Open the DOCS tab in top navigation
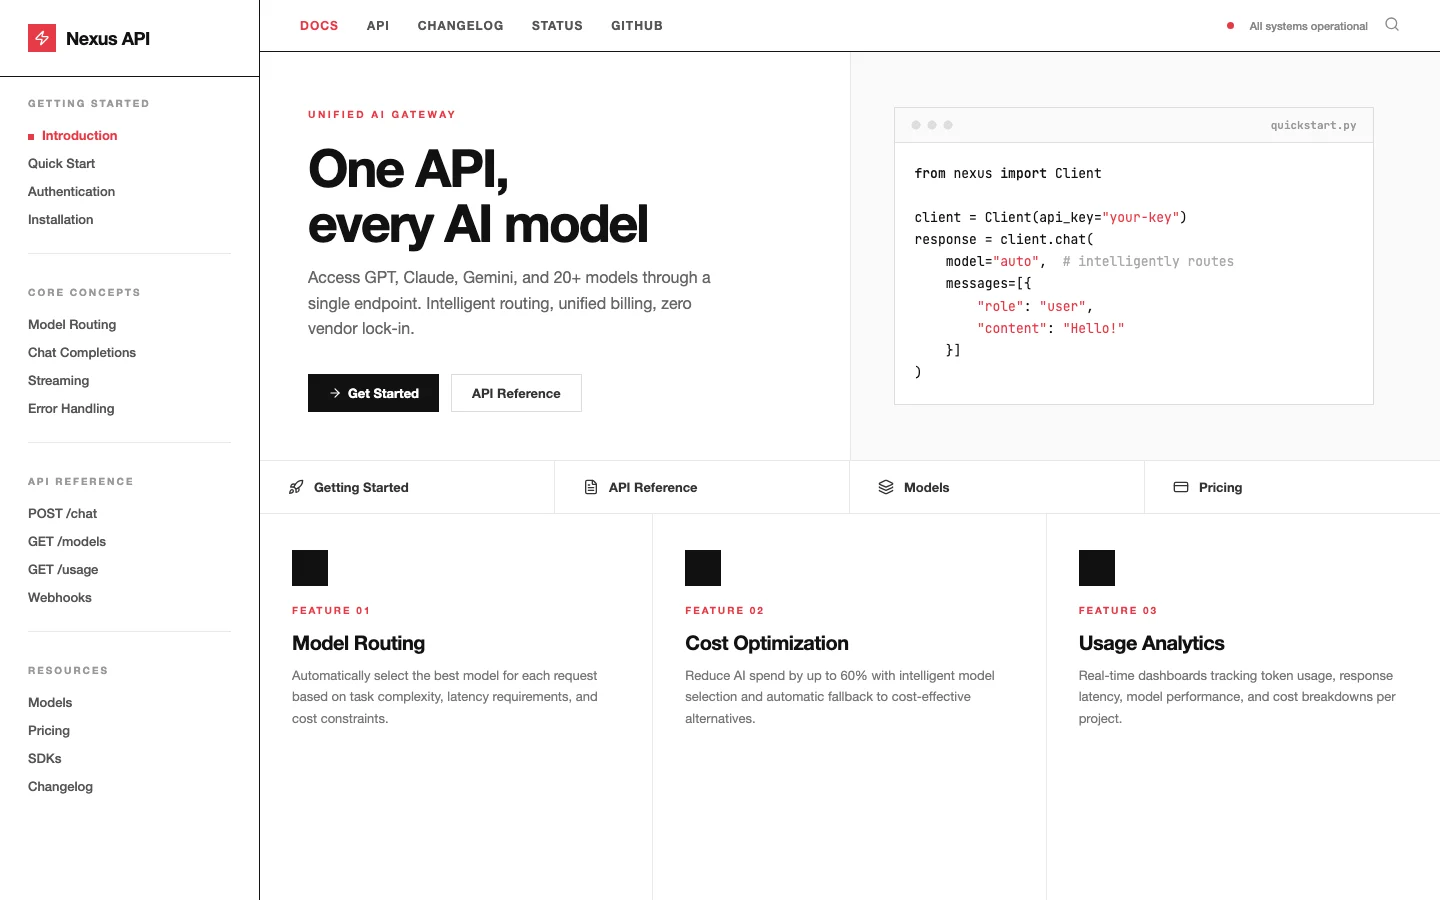1440x900 pixels. [319, 26]
